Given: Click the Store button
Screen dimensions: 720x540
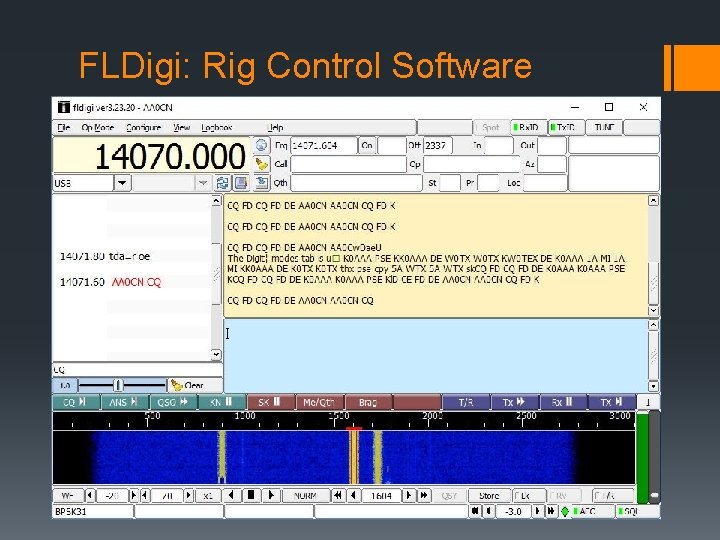Looking at the screenshot, I should pyautogui.click(x=489, y=495).
